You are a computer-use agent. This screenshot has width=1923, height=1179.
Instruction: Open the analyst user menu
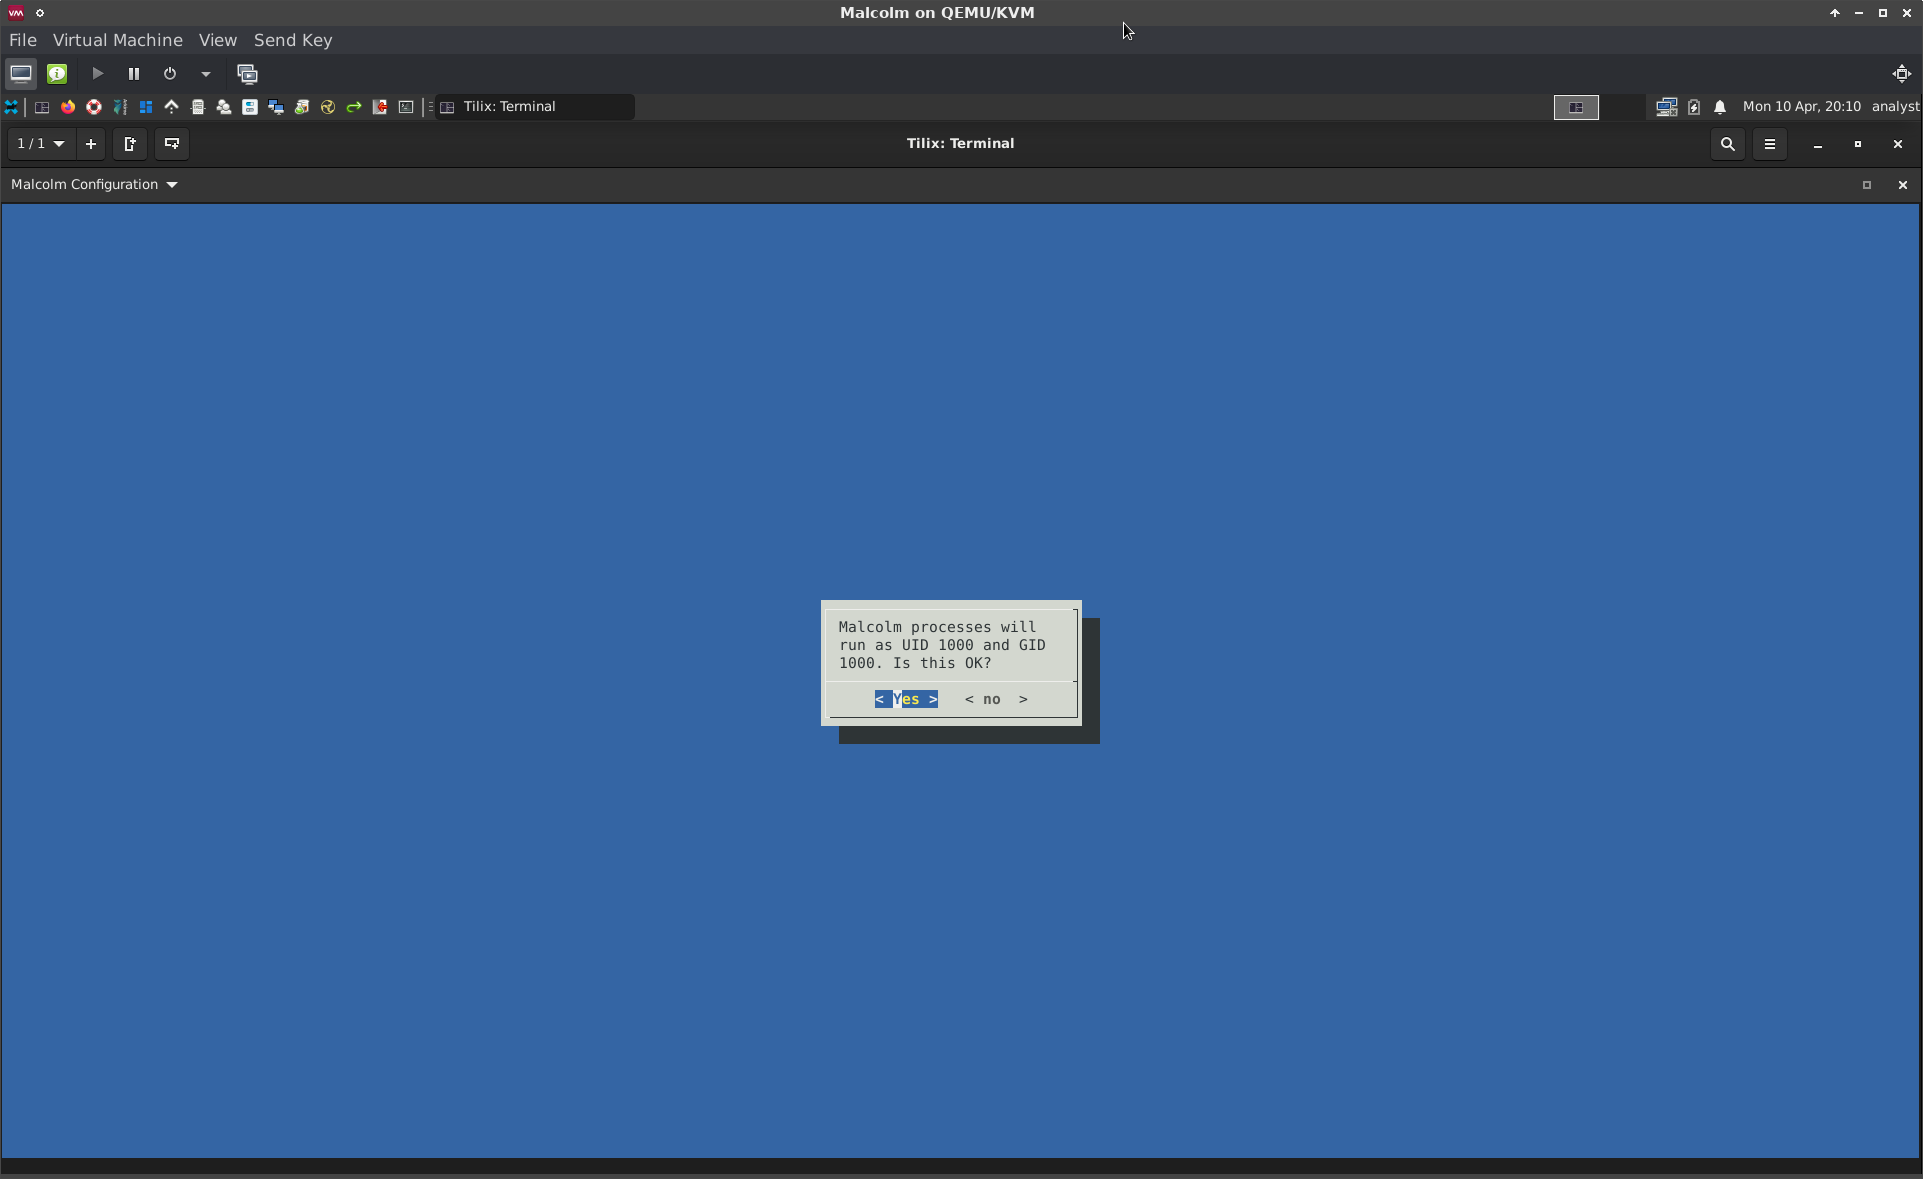pyautogui.click(x=1895, y=107)
